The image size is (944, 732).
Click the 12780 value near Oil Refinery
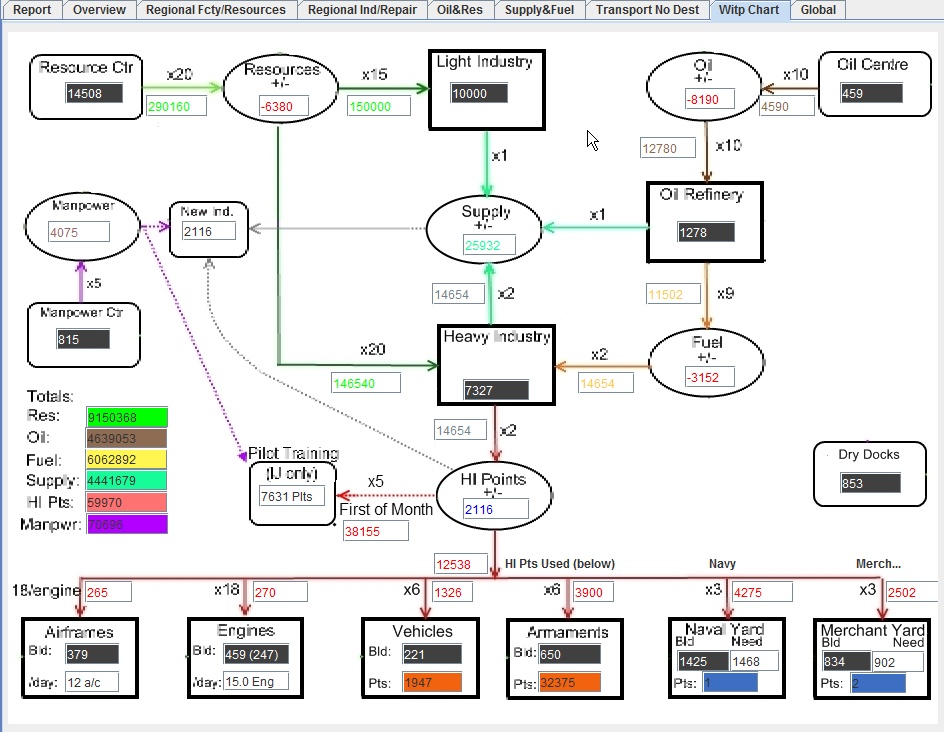point(668,148)
